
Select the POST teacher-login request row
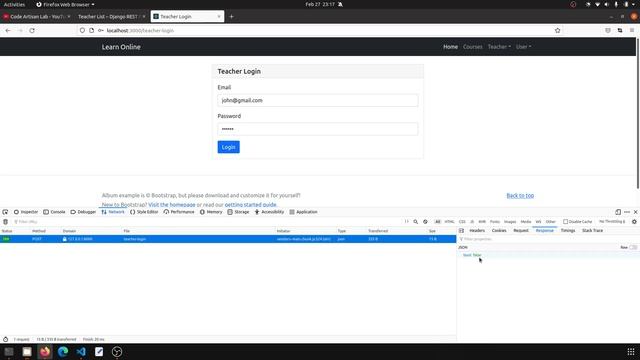228,239
